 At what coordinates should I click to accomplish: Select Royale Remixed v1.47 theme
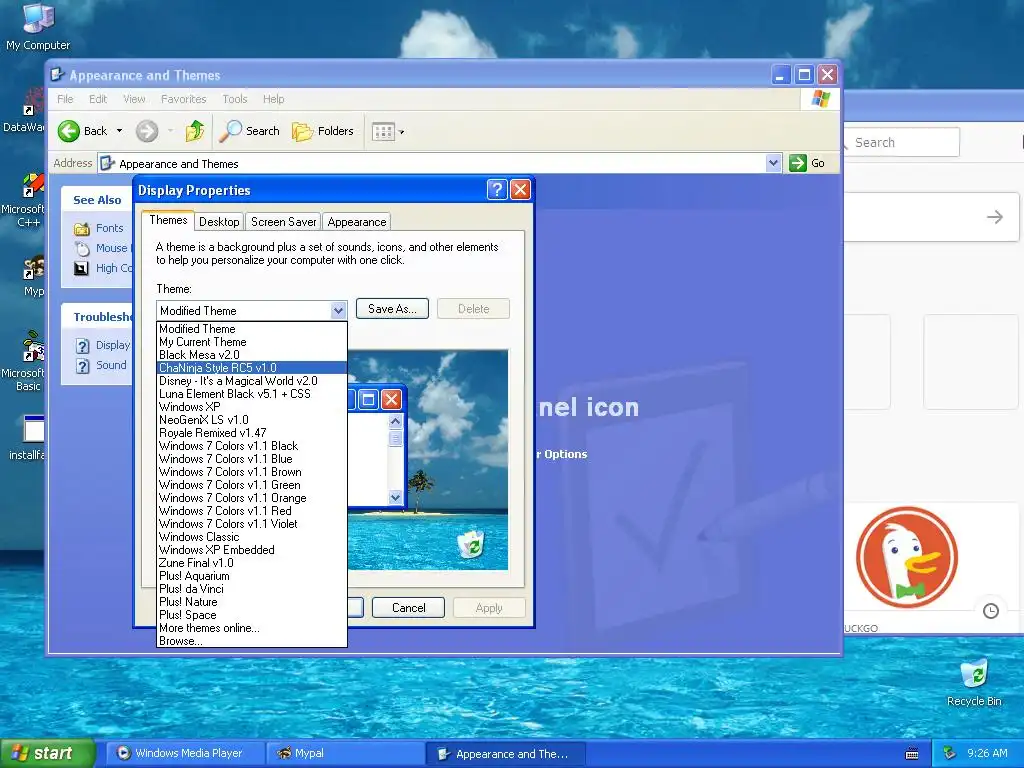tap(252, 433)
